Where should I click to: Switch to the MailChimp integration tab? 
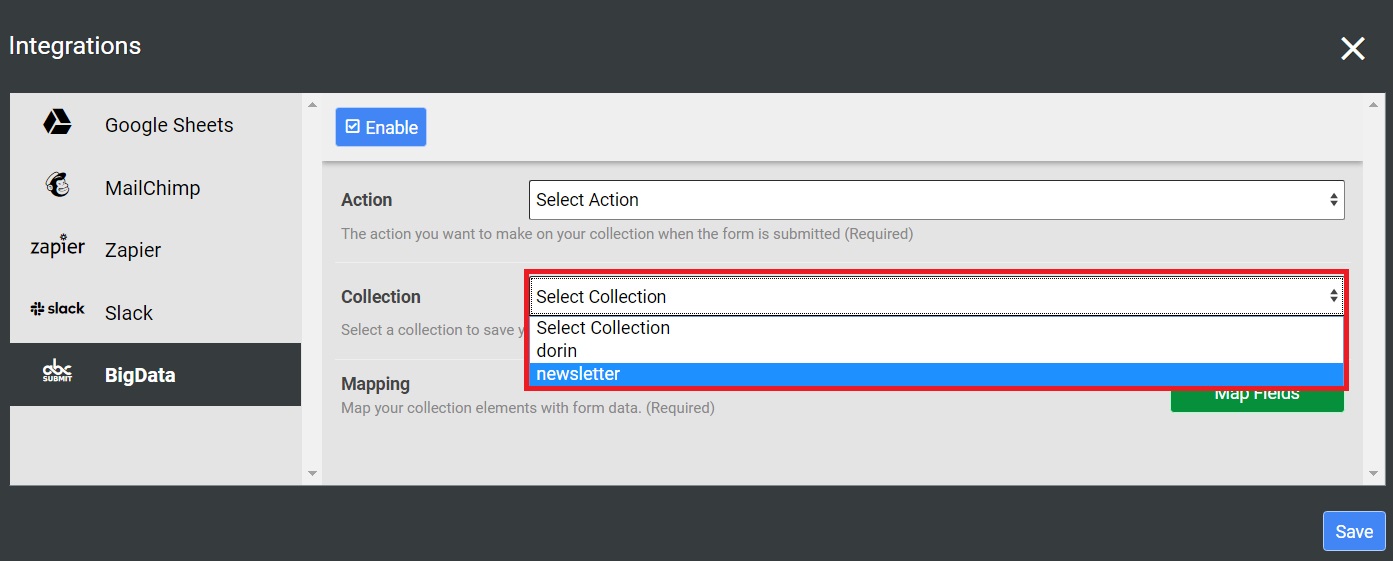pyautogui.click(x=152, y=188)
